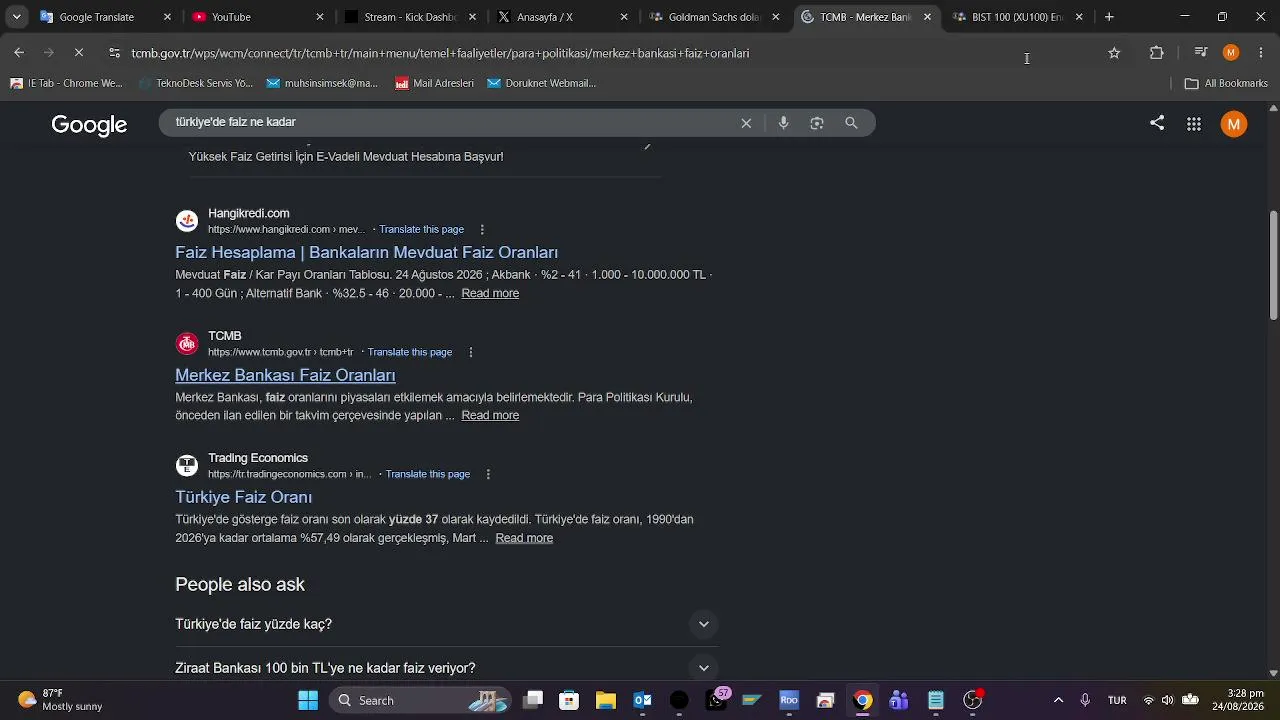Close the Google Translate tab
The width and height of the screenshot is (1280, 720).
(167, 17)
